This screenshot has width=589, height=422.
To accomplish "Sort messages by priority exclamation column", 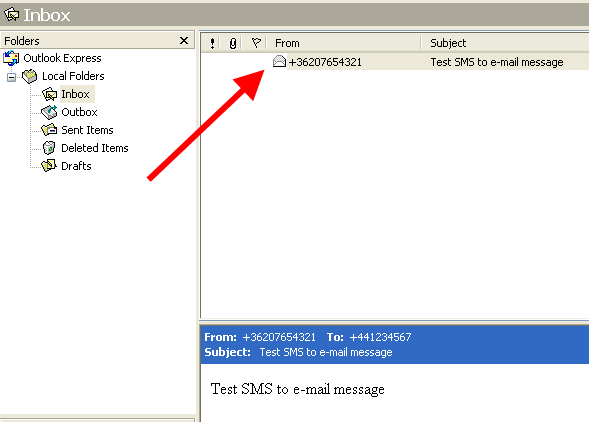I will 212,43.
